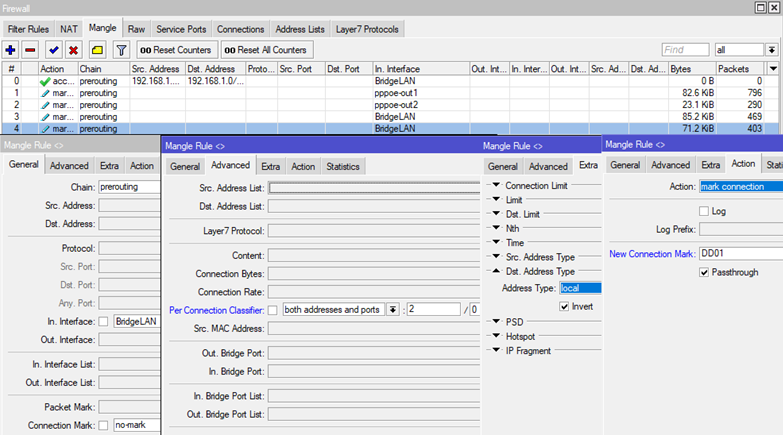Viewport: 783px width, 435px height.
Task: Uncheck the Invert checkbox under Address Type
Action: [565, 306]
